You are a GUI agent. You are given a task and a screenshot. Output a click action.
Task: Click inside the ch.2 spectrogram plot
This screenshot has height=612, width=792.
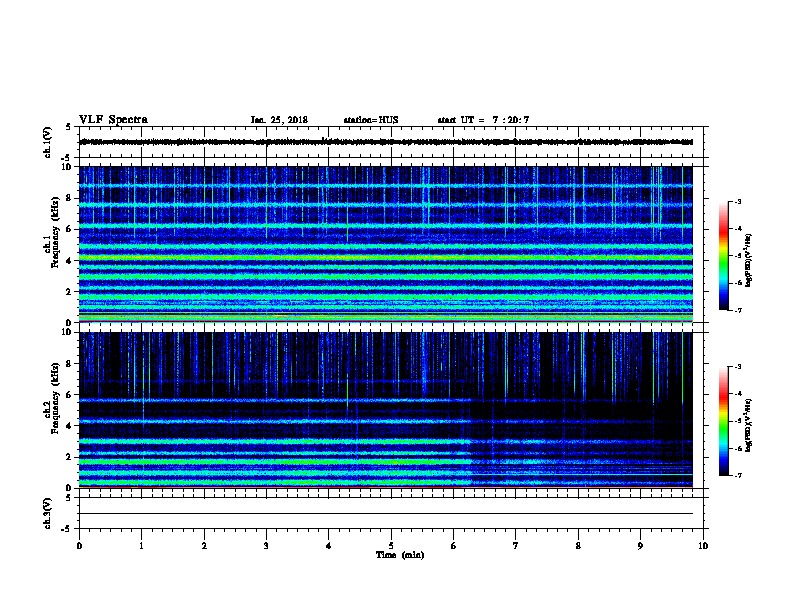point(386,410)
